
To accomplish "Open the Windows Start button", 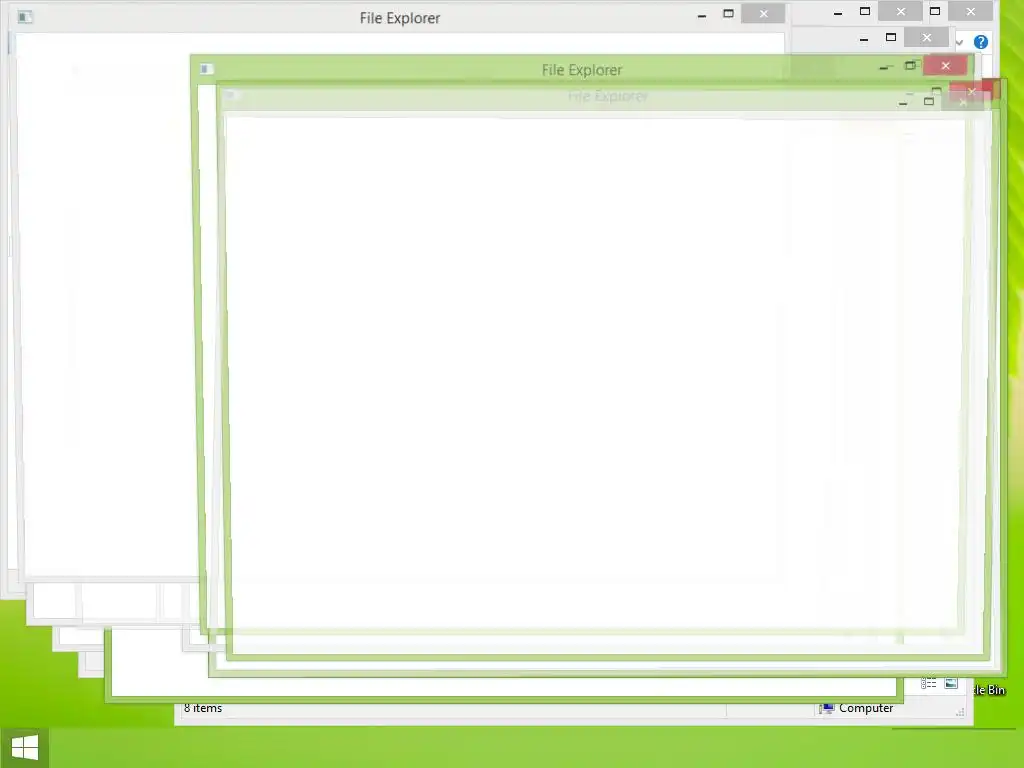I will tap(24, 748).
